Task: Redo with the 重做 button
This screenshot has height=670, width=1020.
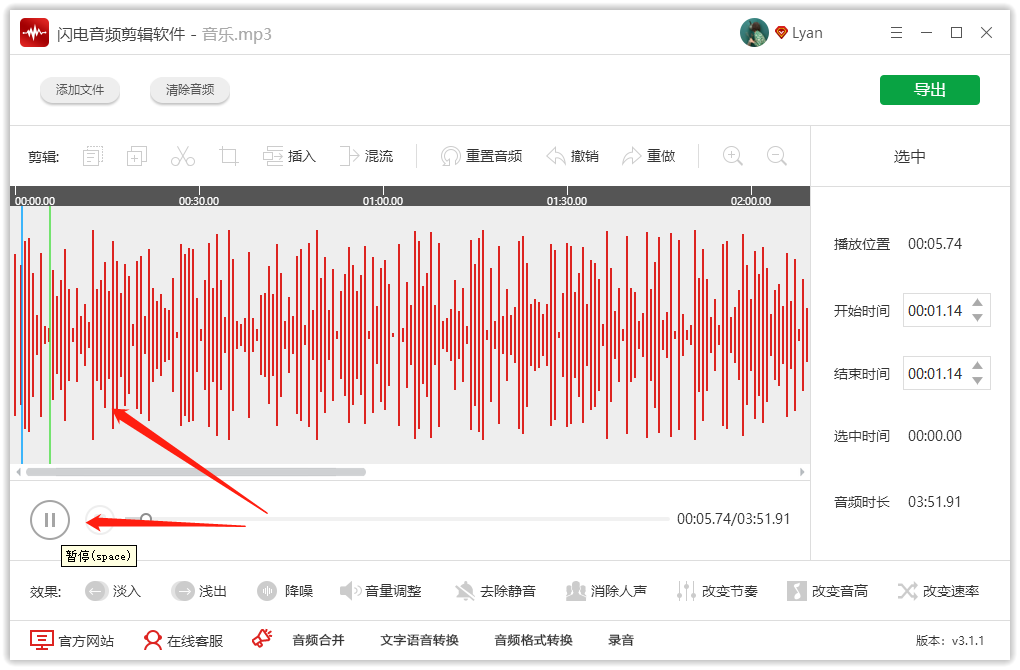Action: click(x=649, y=156)
